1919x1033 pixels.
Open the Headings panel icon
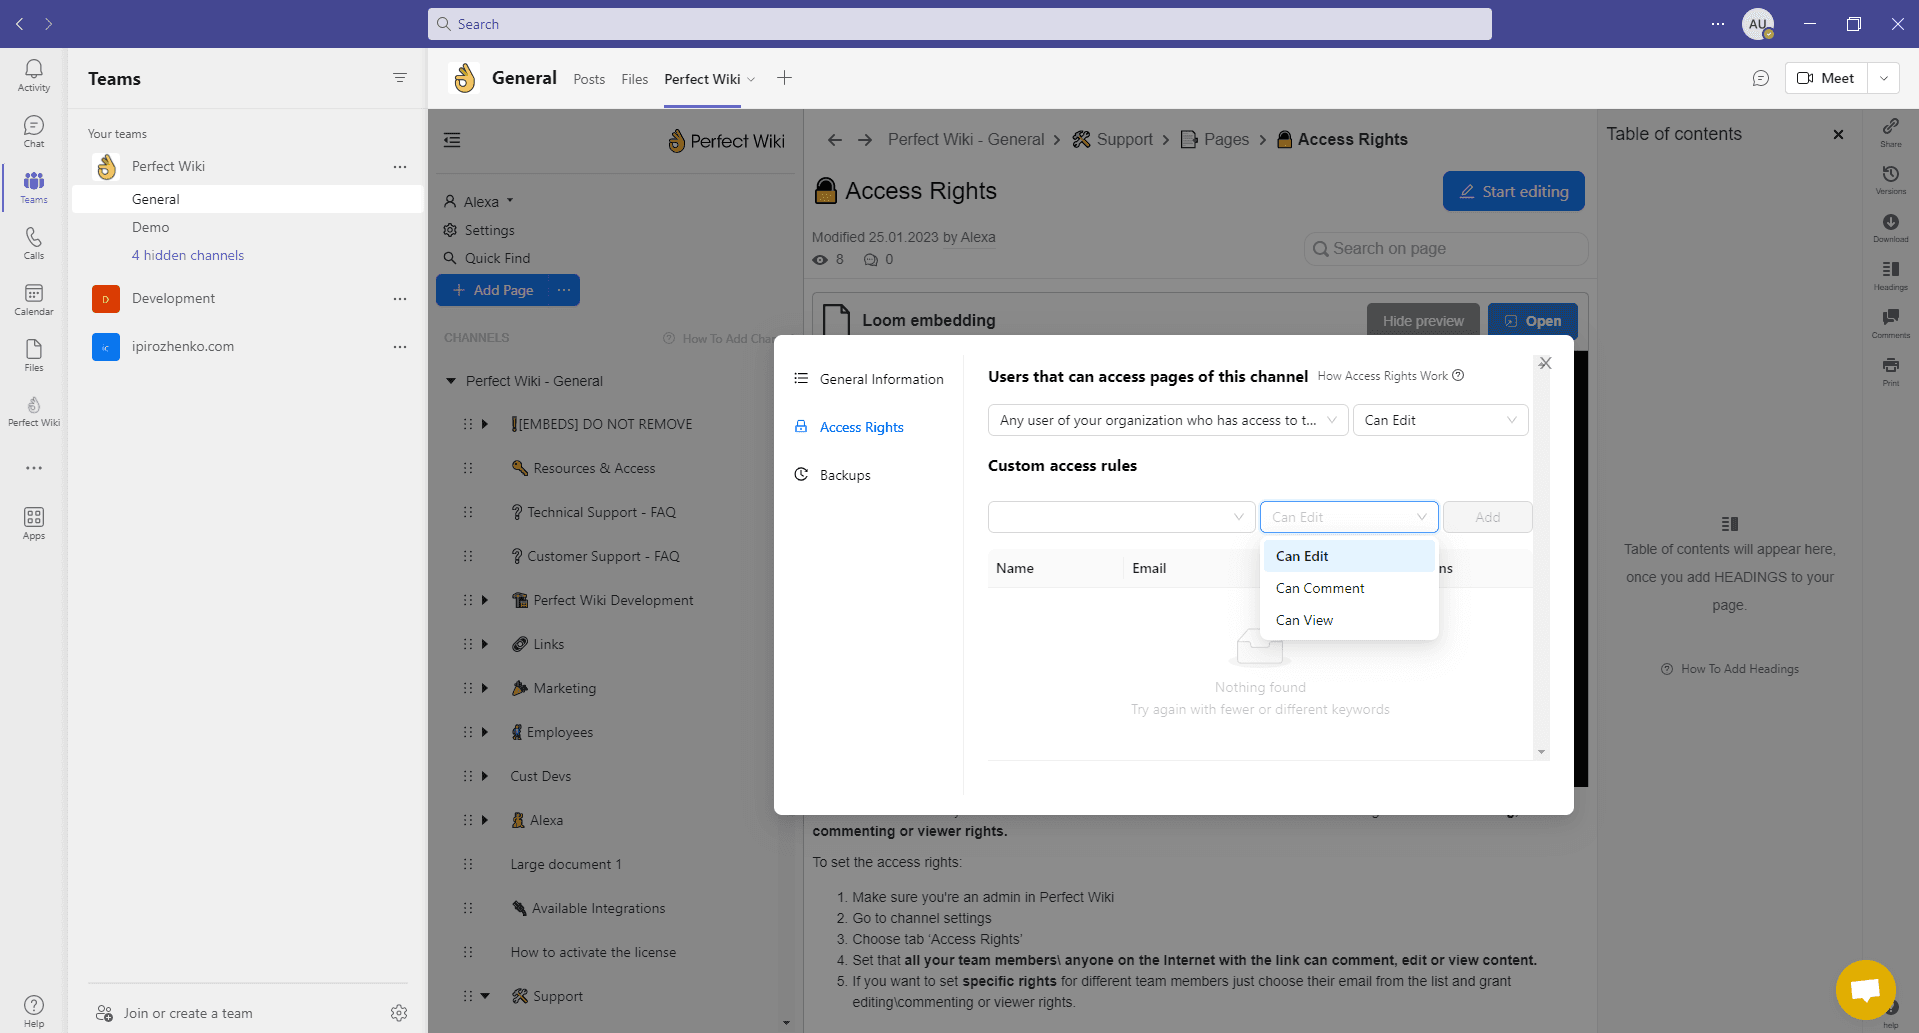click(x=1891, y=275)
